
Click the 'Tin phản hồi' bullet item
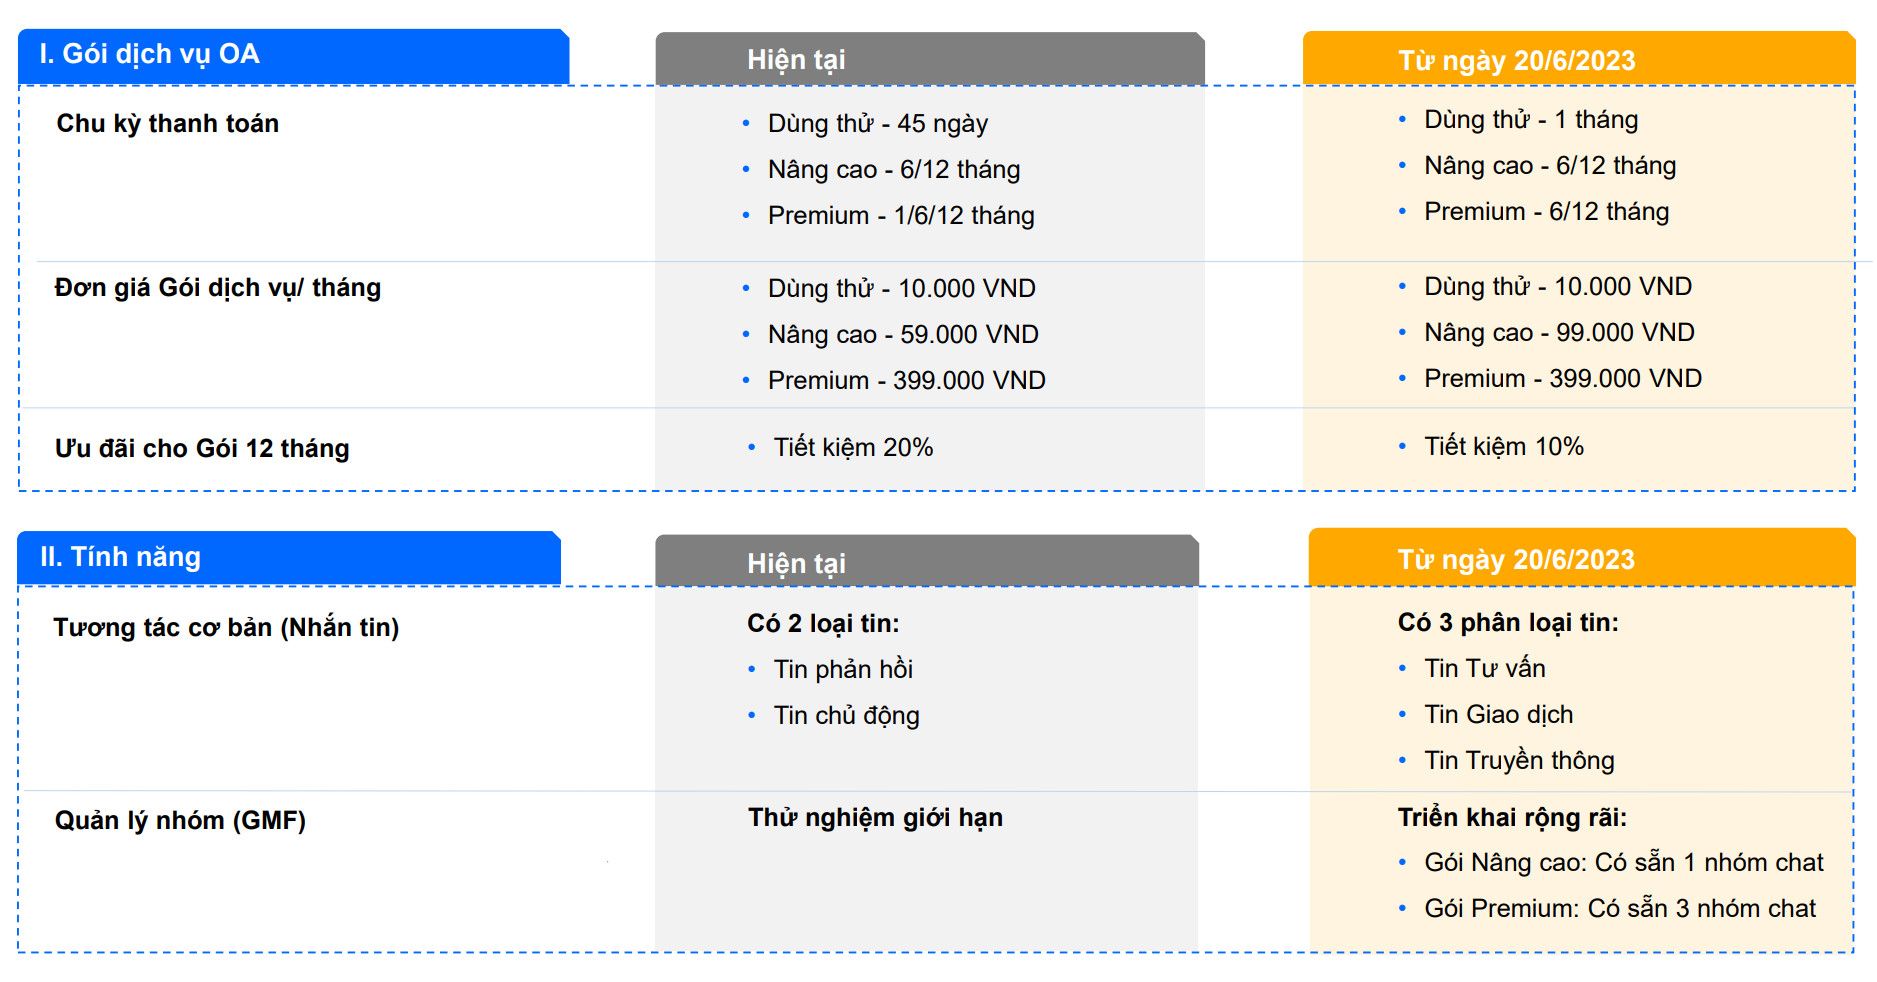tap(843, 669)
